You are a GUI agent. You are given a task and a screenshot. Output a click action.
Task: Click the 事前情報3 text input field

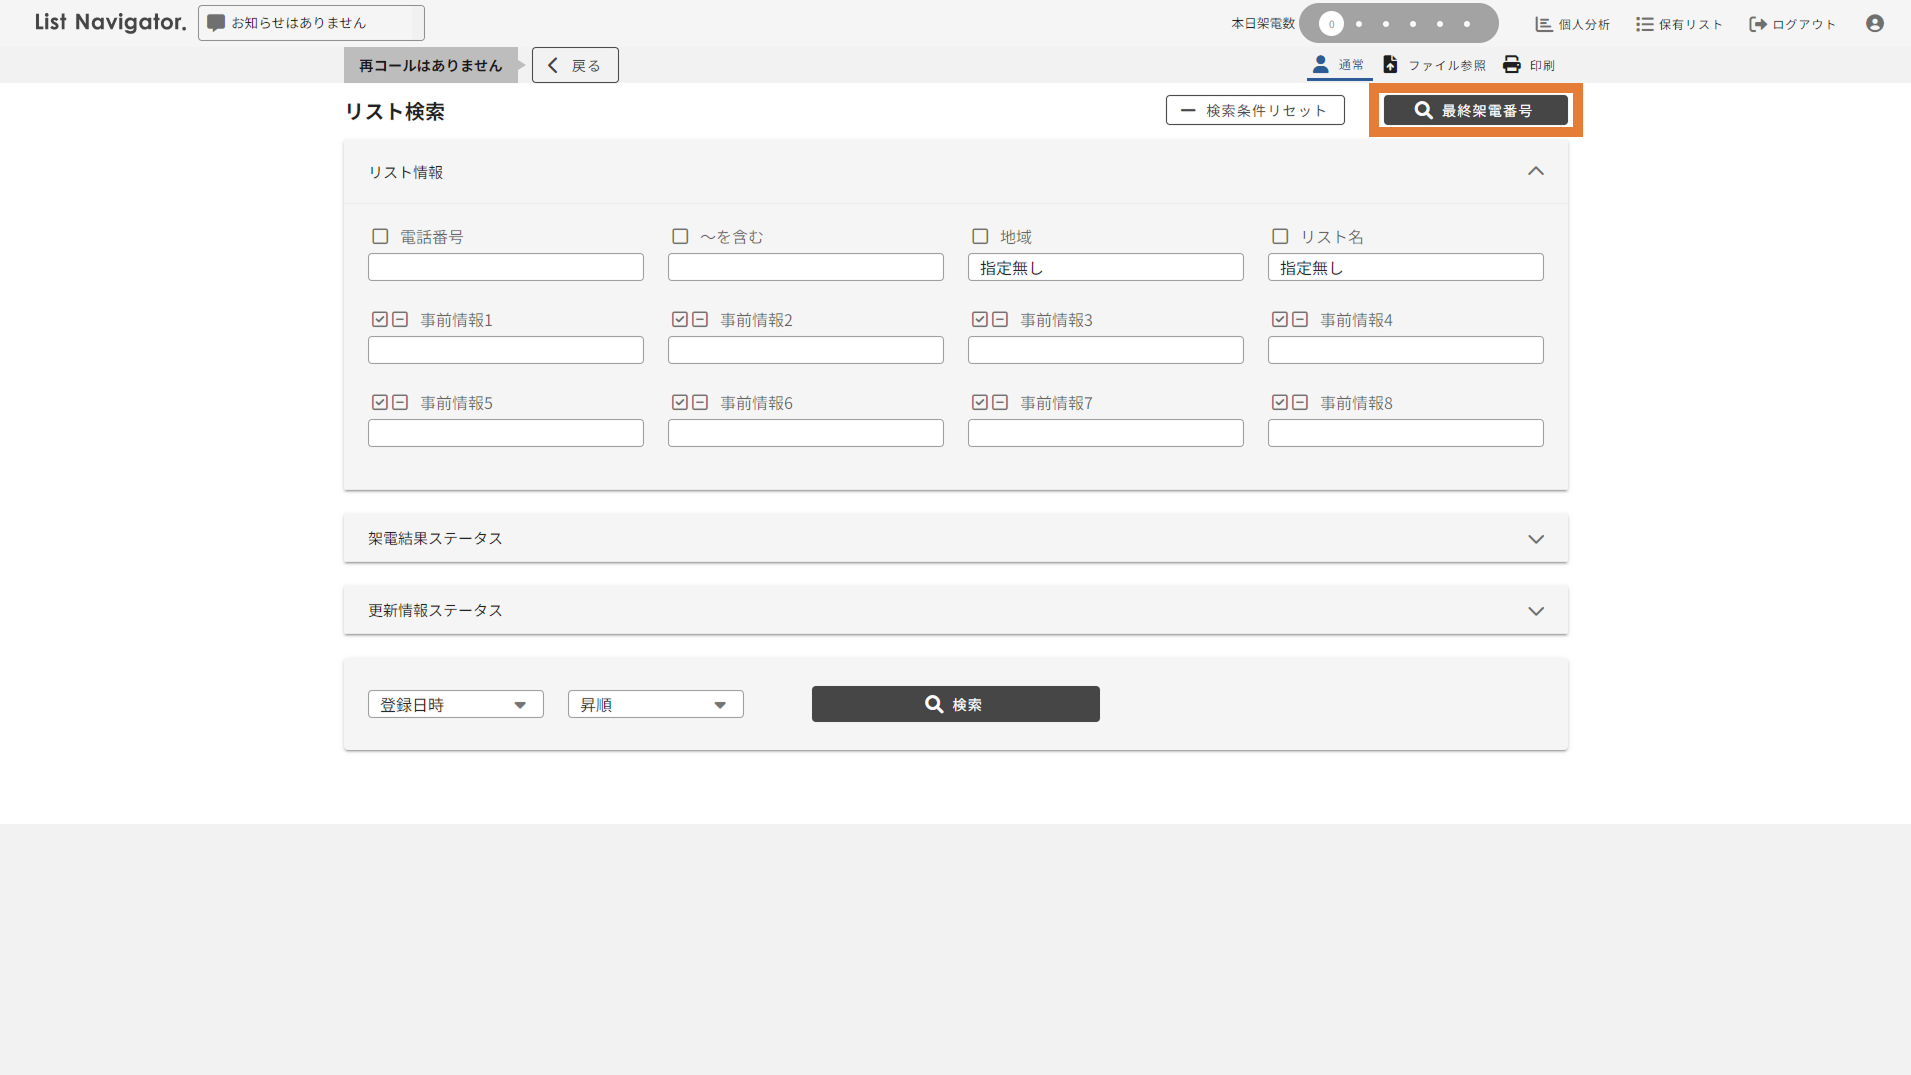(x=1105, y=350)
